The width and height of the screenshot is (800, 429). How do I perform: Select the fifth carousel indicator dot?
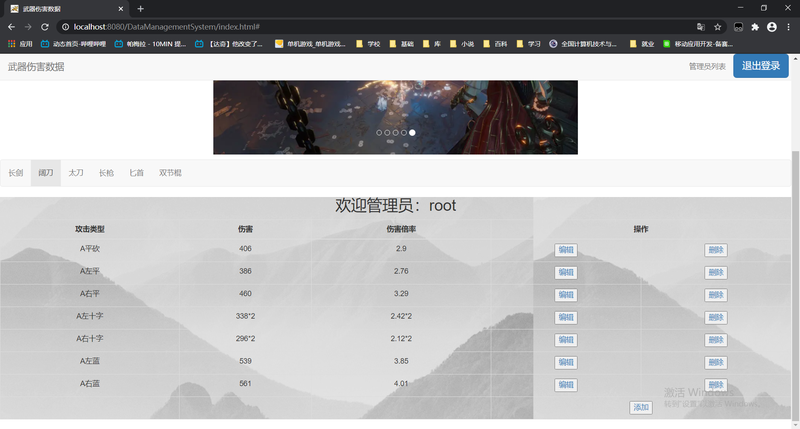[x=412, y=133]
